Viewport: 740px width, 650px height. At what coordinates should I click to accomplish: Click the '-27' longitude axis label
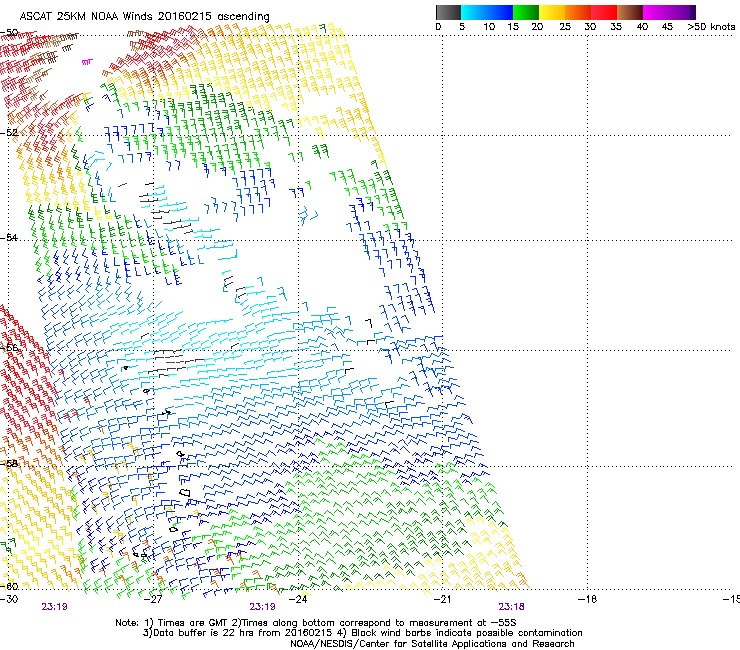click(x=153, y=599)
